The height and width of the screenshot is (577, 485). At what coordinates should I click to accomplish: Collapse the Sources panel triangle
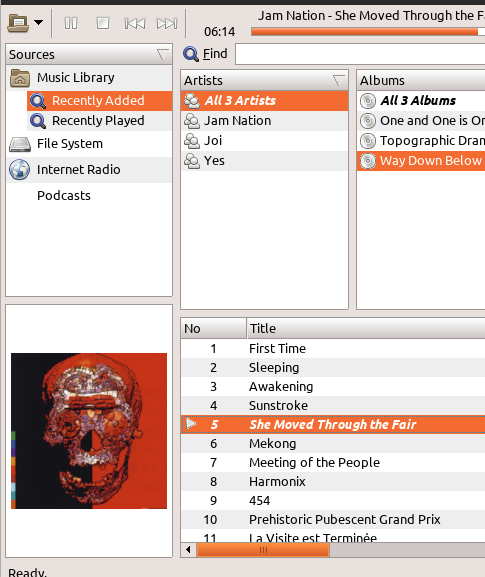point(162,54)
